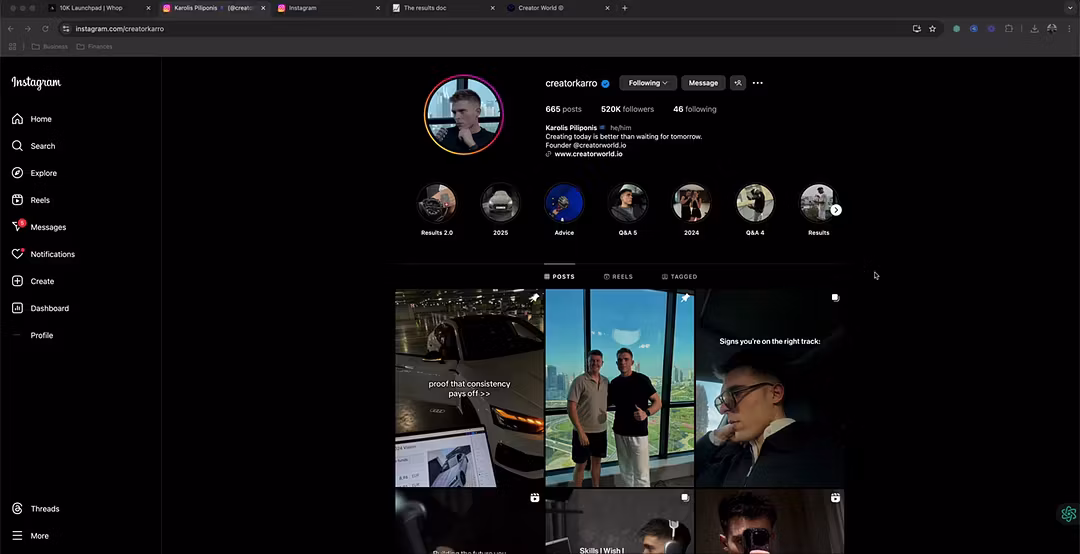Click the add similar accounts icon
This screenshot has width=1080, height=554.
click(x=738, y=83)
